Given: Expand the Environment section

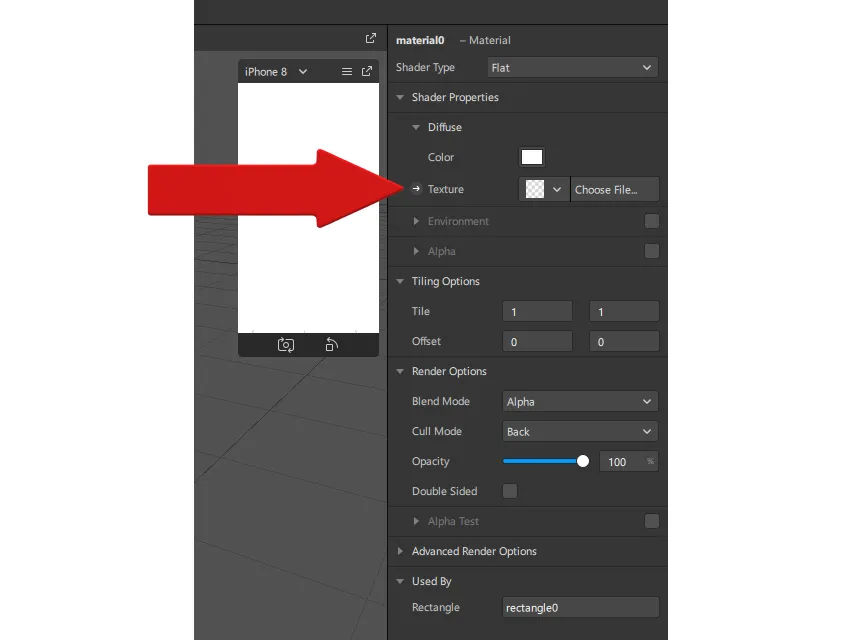Looking at the screenshot, I should (x=416, y=221).
